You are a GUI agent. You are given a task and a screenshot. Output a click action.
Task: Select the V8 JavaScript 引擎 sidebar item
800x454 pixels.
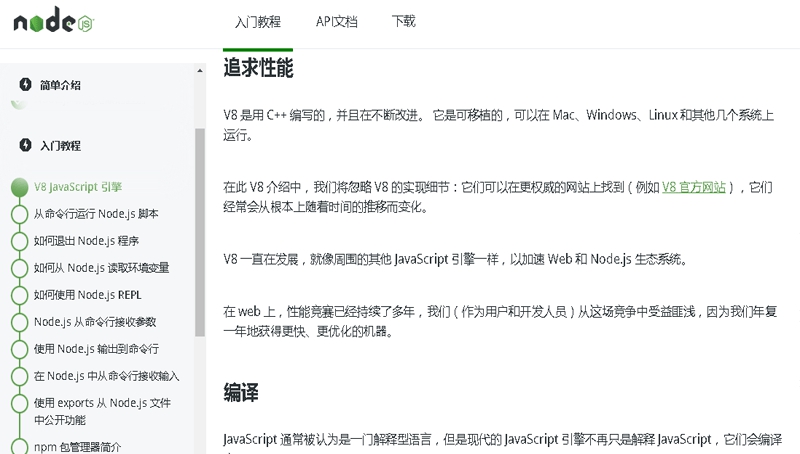click(x=78, y=187)
